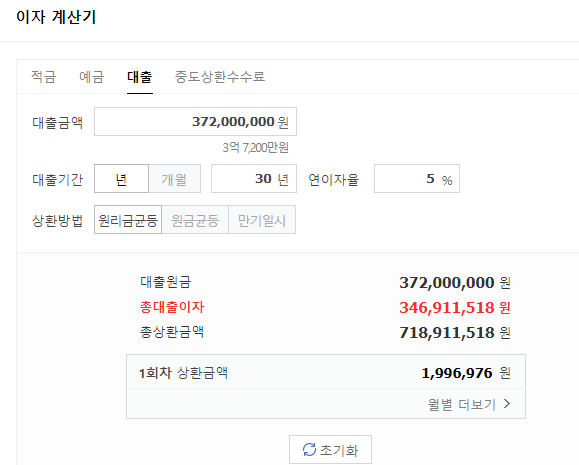579x465 pixels.
Task: Switch to the 적금 tab
Action: coord(43,77)
